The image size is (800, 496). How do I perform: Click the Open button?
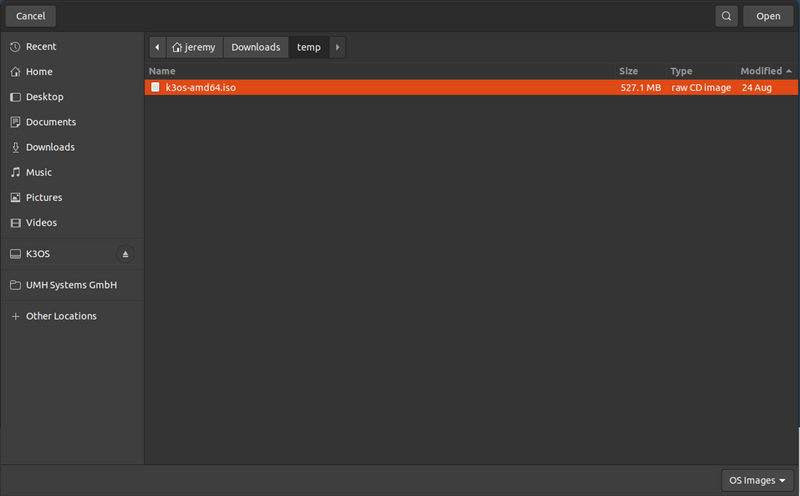click(768, 16)
